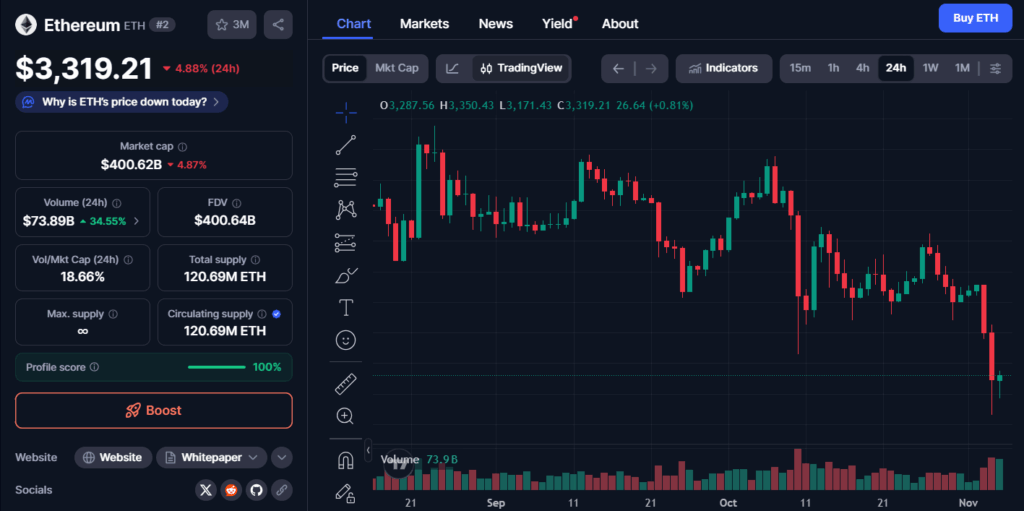This screenshot has height=511, width=1024.
Task: Click the Volume 73.9 B legend label
Action: click(x=419, y=459)
